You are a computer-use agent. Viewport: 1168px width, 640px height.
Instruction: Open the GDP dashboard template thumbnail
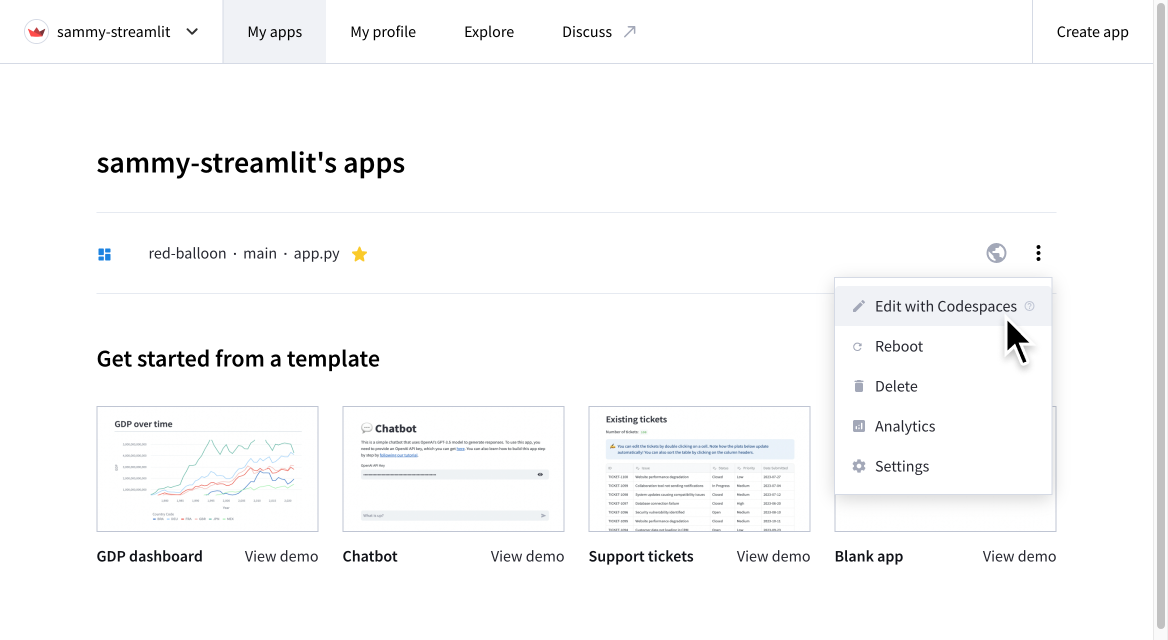(207, 468)
